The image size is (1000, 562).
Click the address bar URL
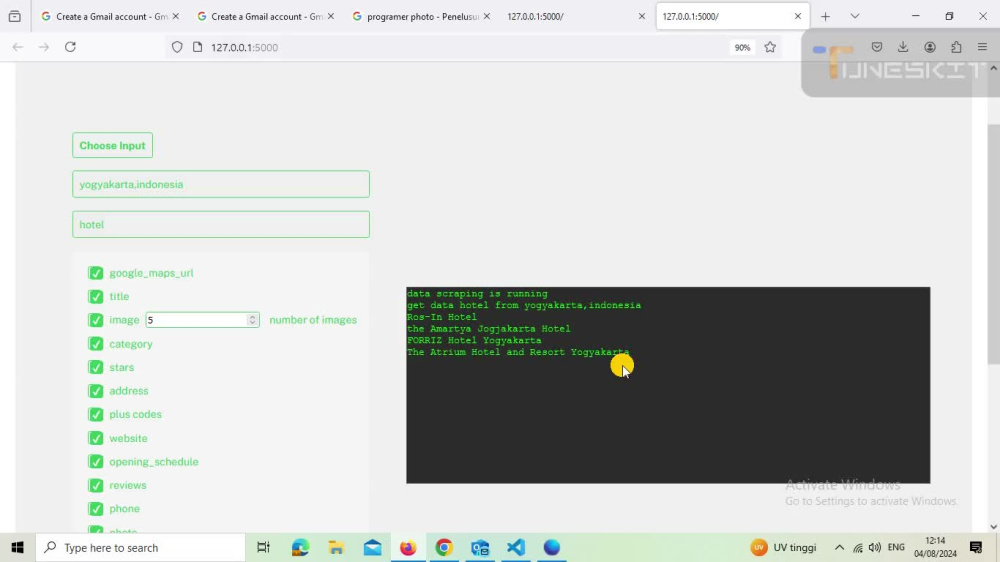[244, 47]
